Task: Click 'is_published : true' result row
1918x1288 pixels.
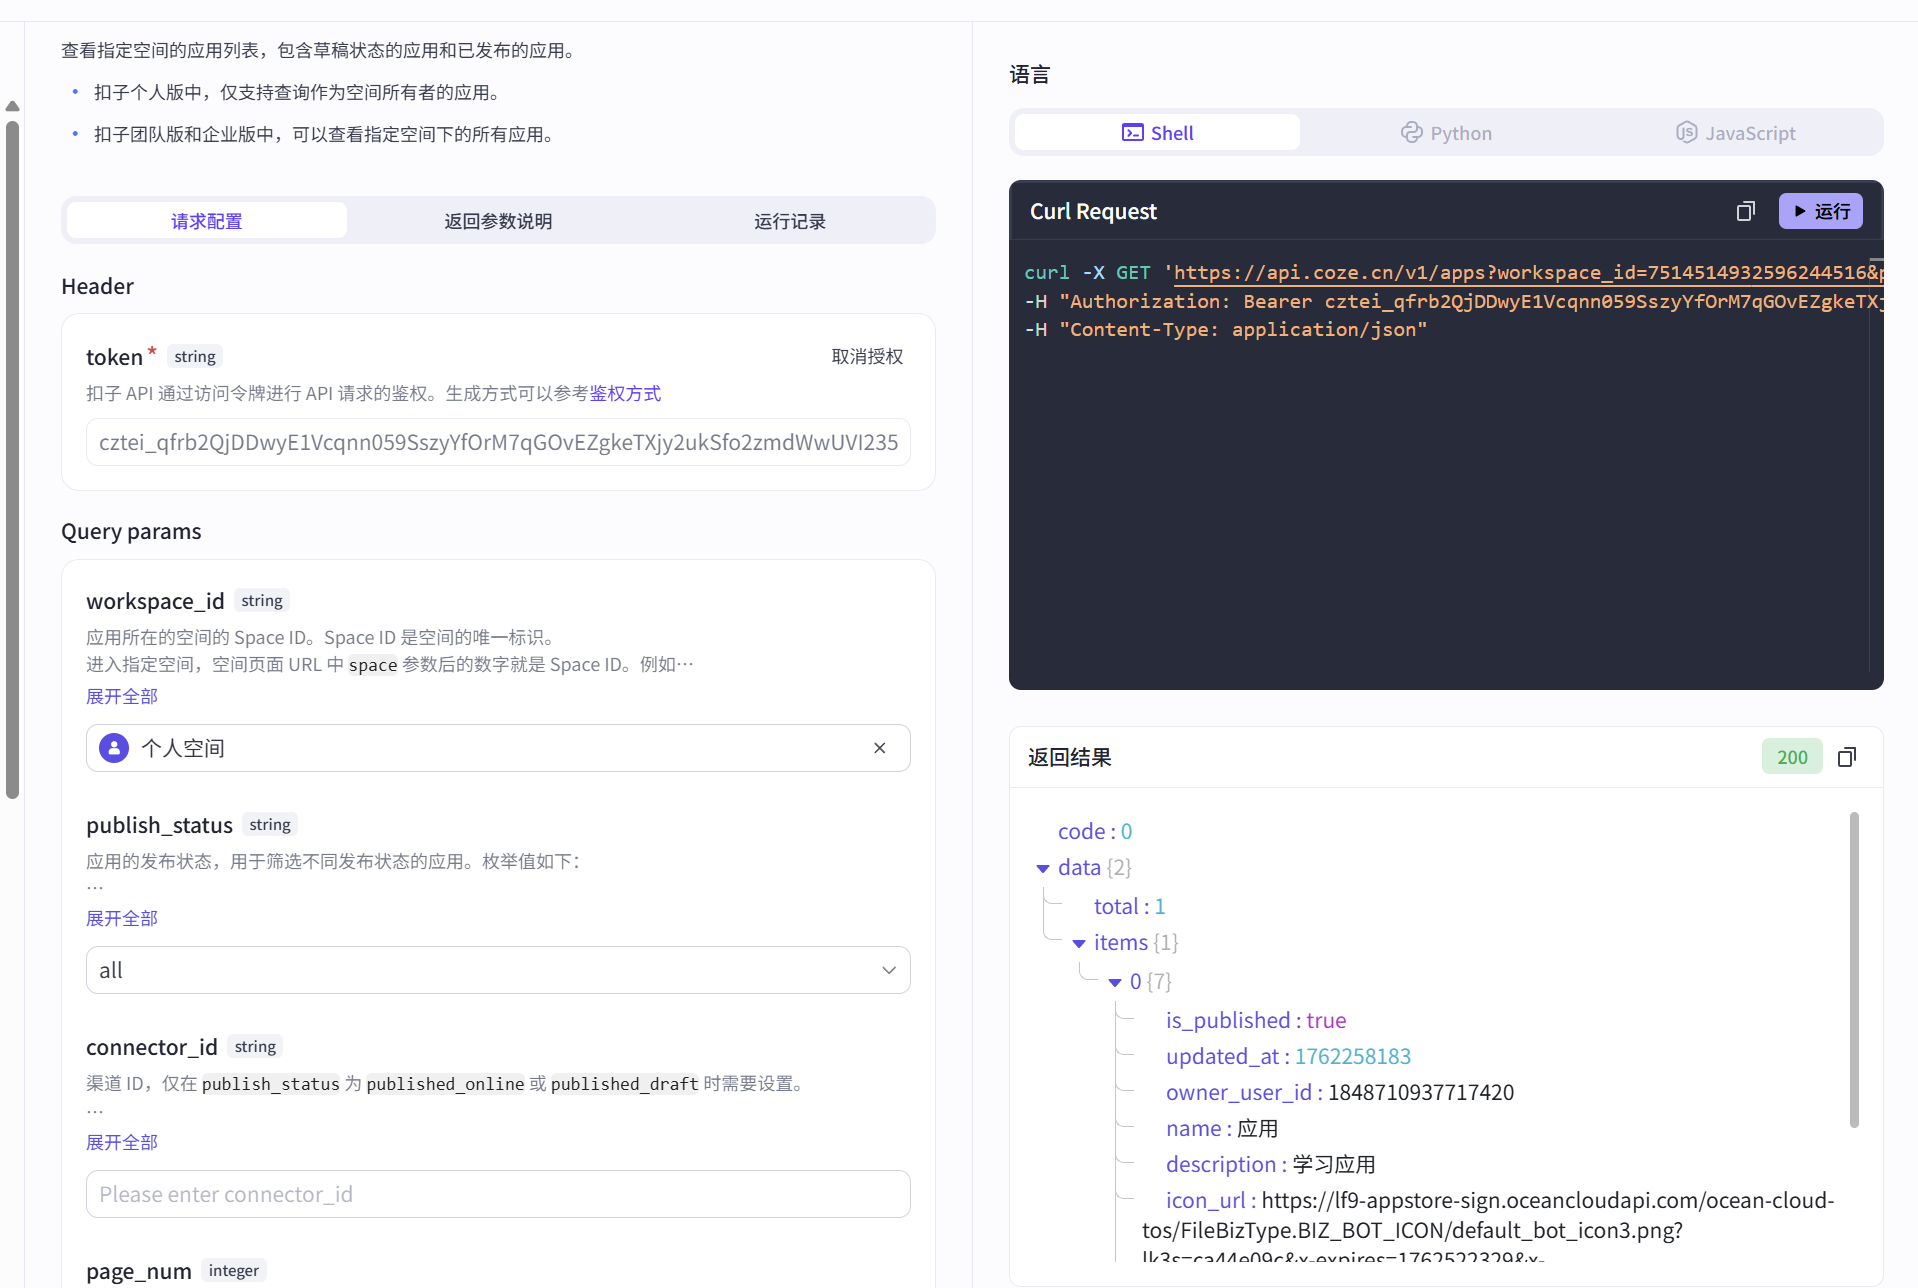Action: tap(1256, 1020)
